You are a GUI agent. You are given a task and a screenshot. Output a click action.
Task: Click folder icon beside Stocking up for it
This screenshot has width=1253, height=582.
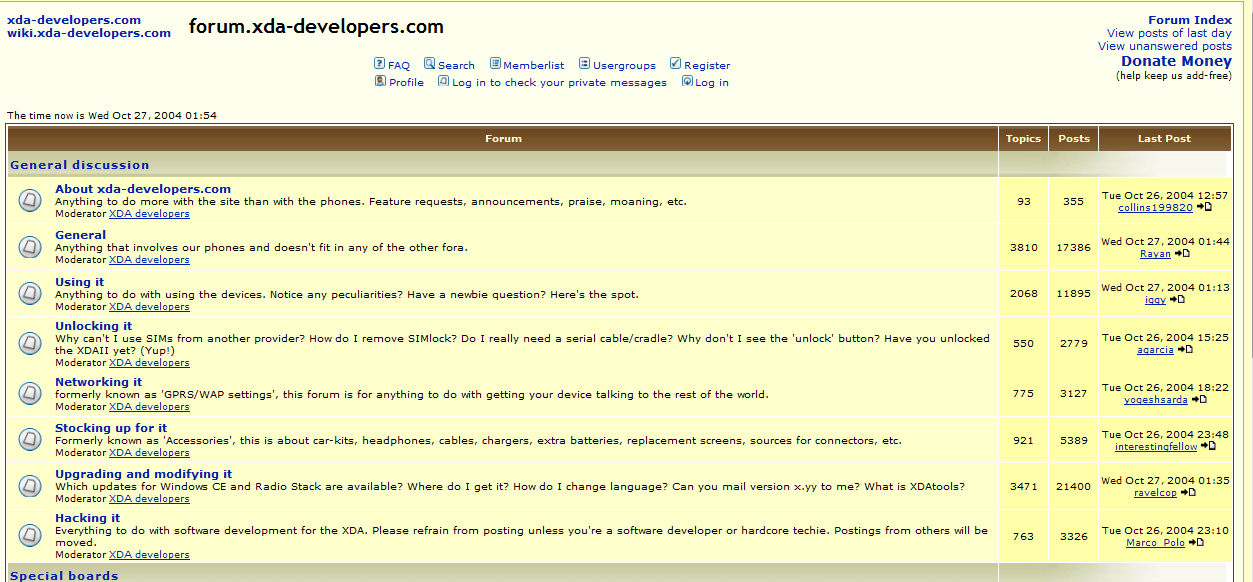click(x=30, y=440)
